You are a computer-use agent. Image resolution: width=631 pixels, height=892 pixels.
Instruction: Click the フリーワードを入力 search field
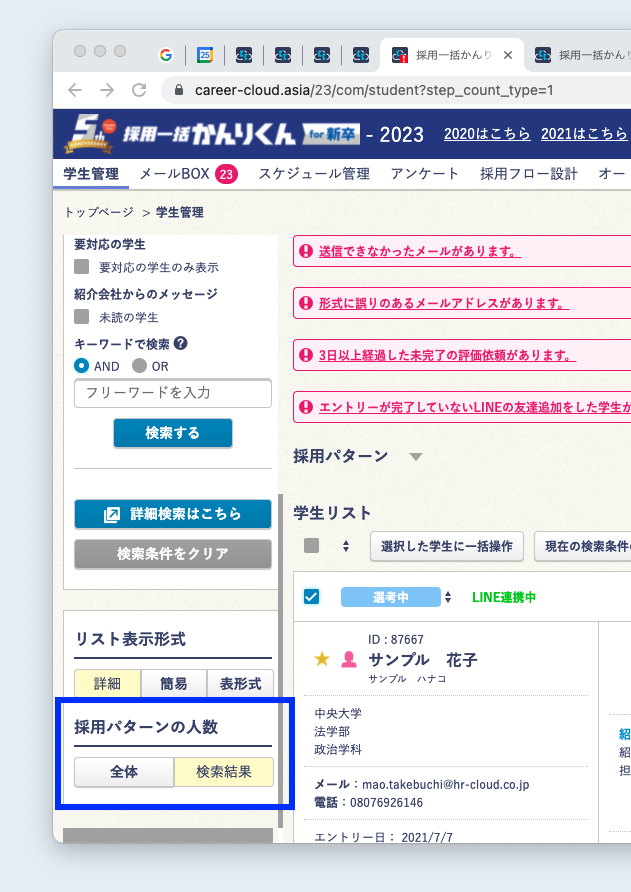173,393
